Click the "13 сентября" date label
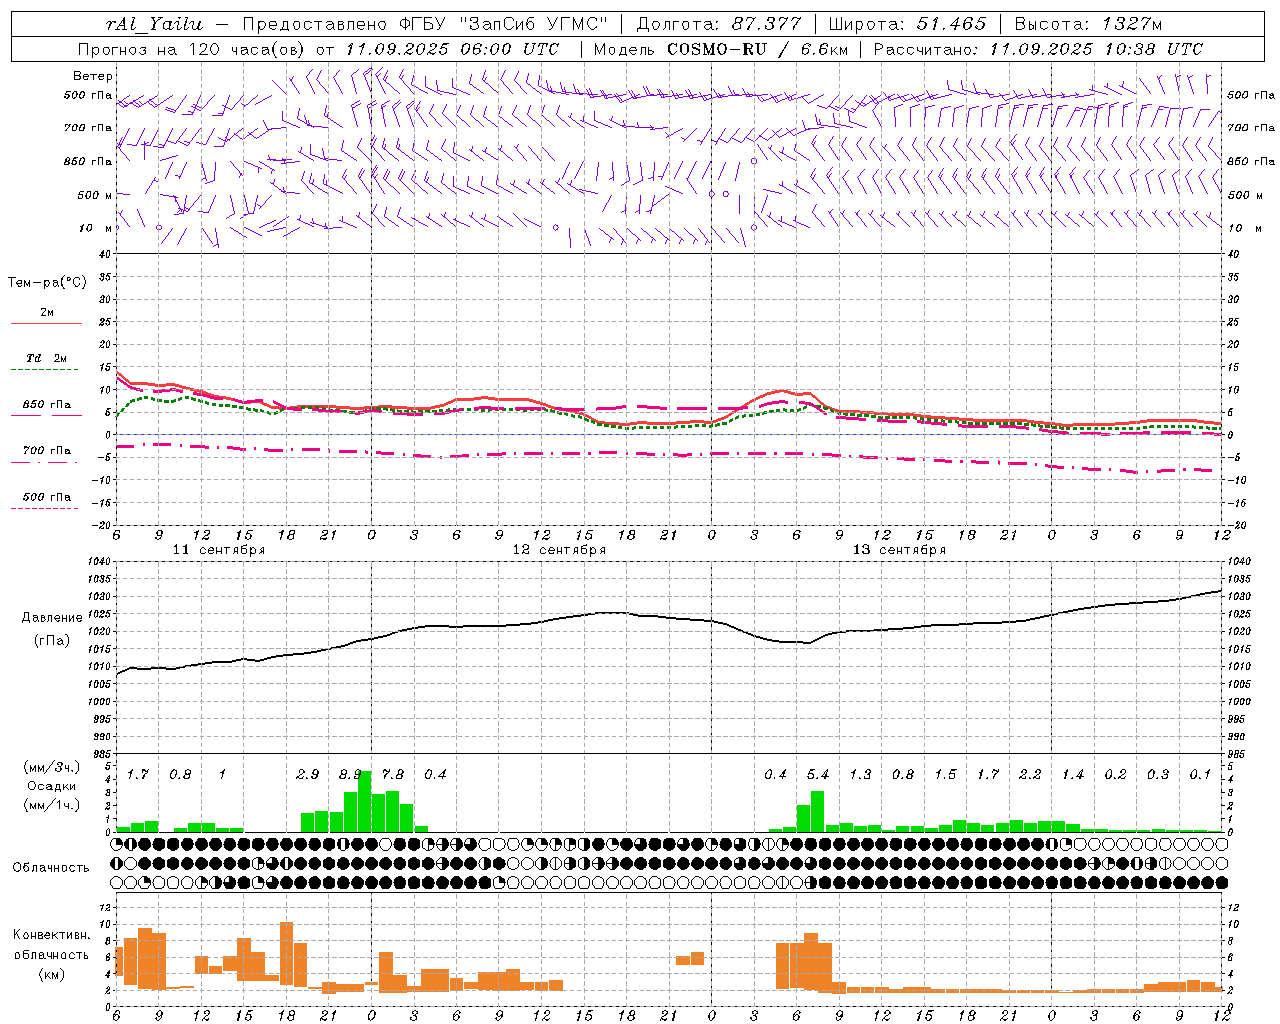Screen dimensions: 1280x1024 pos(899,550)
